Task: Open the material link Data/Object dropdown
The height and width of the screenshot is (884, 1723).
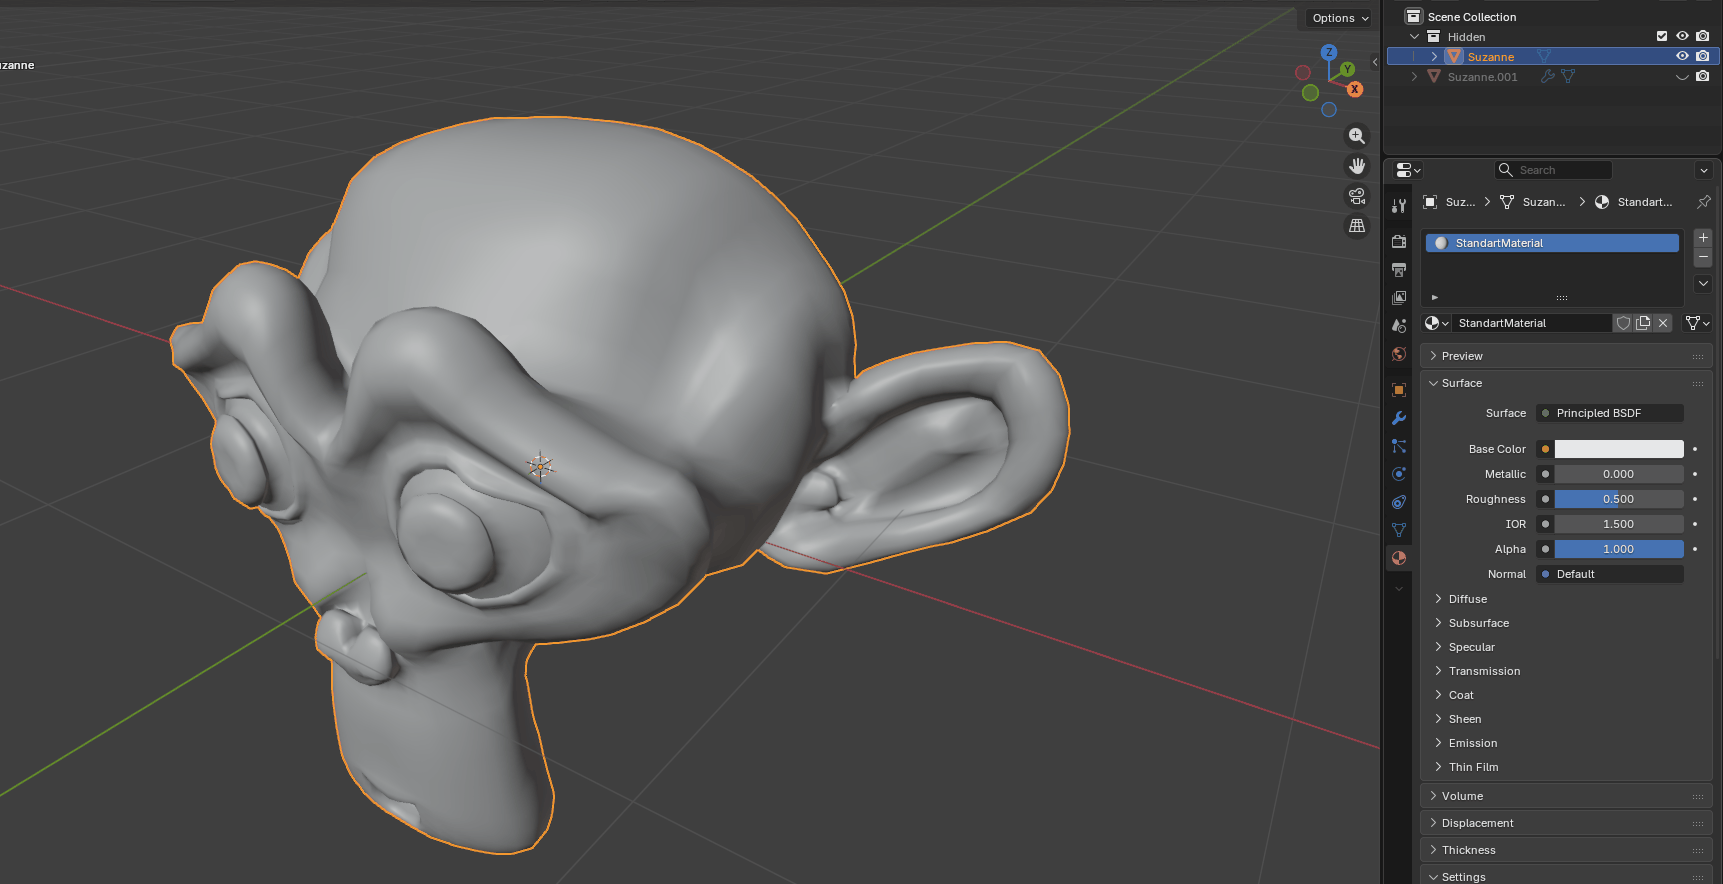Action: click(1697, 323)
